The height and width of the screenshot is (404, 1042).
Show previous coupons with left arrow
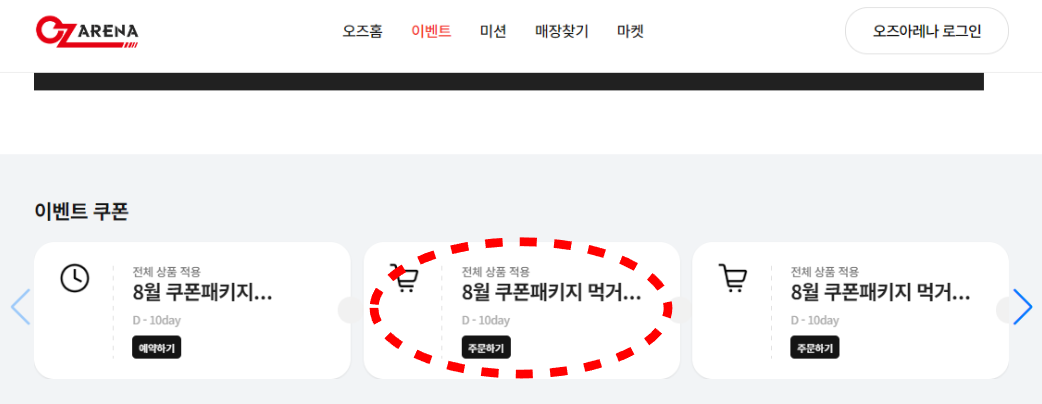[21, 307]
